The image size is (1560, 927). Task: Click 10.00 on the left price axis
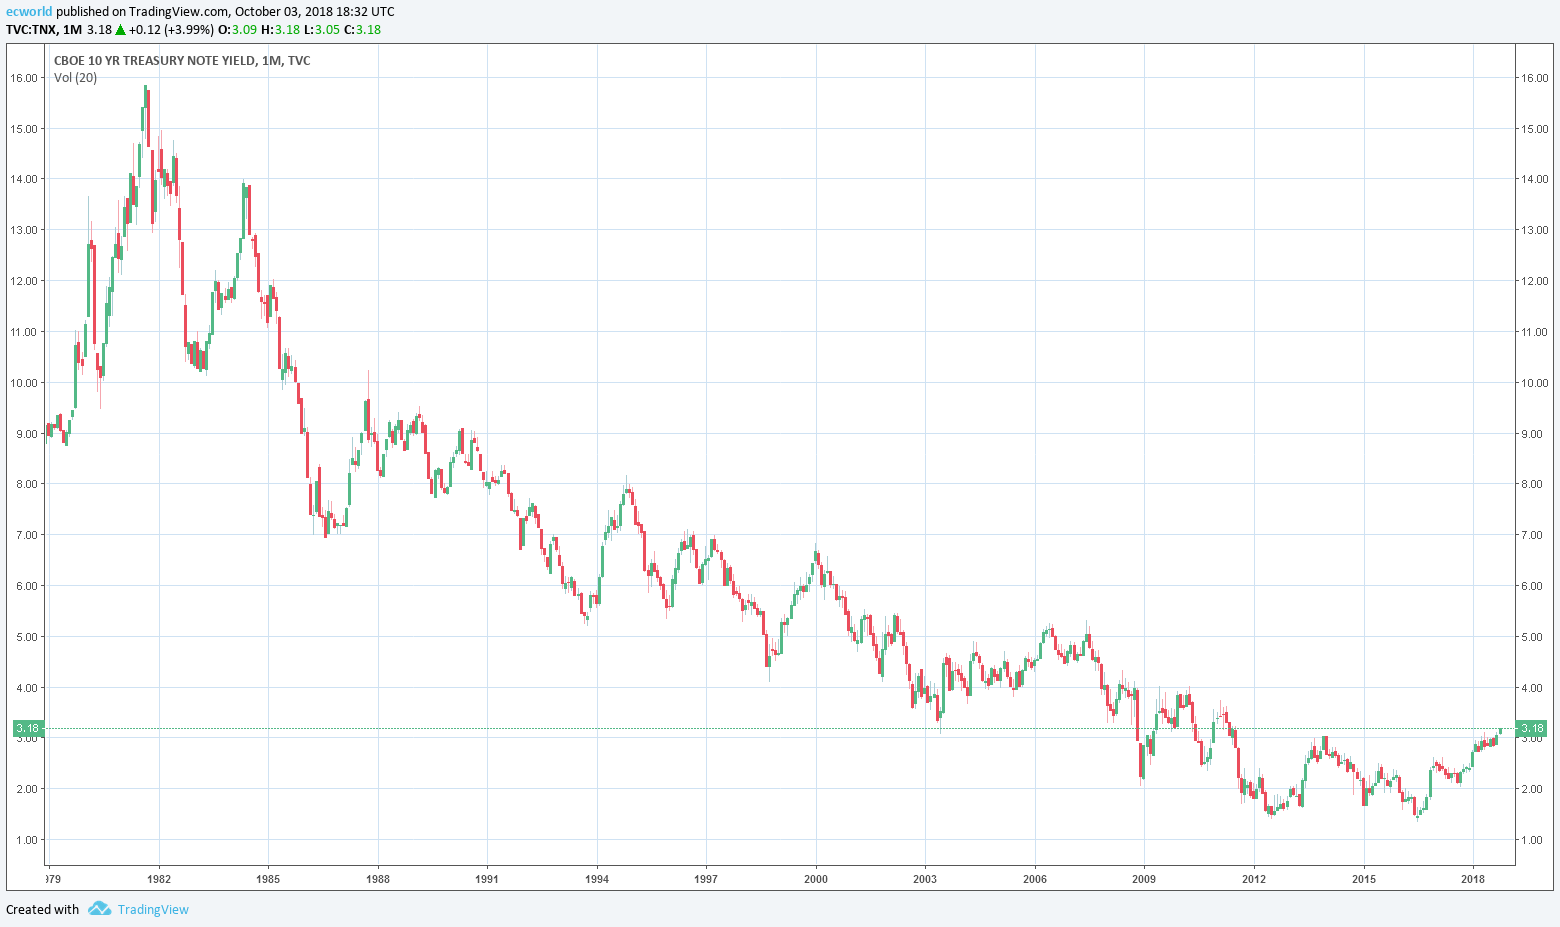tap(24, 383)
